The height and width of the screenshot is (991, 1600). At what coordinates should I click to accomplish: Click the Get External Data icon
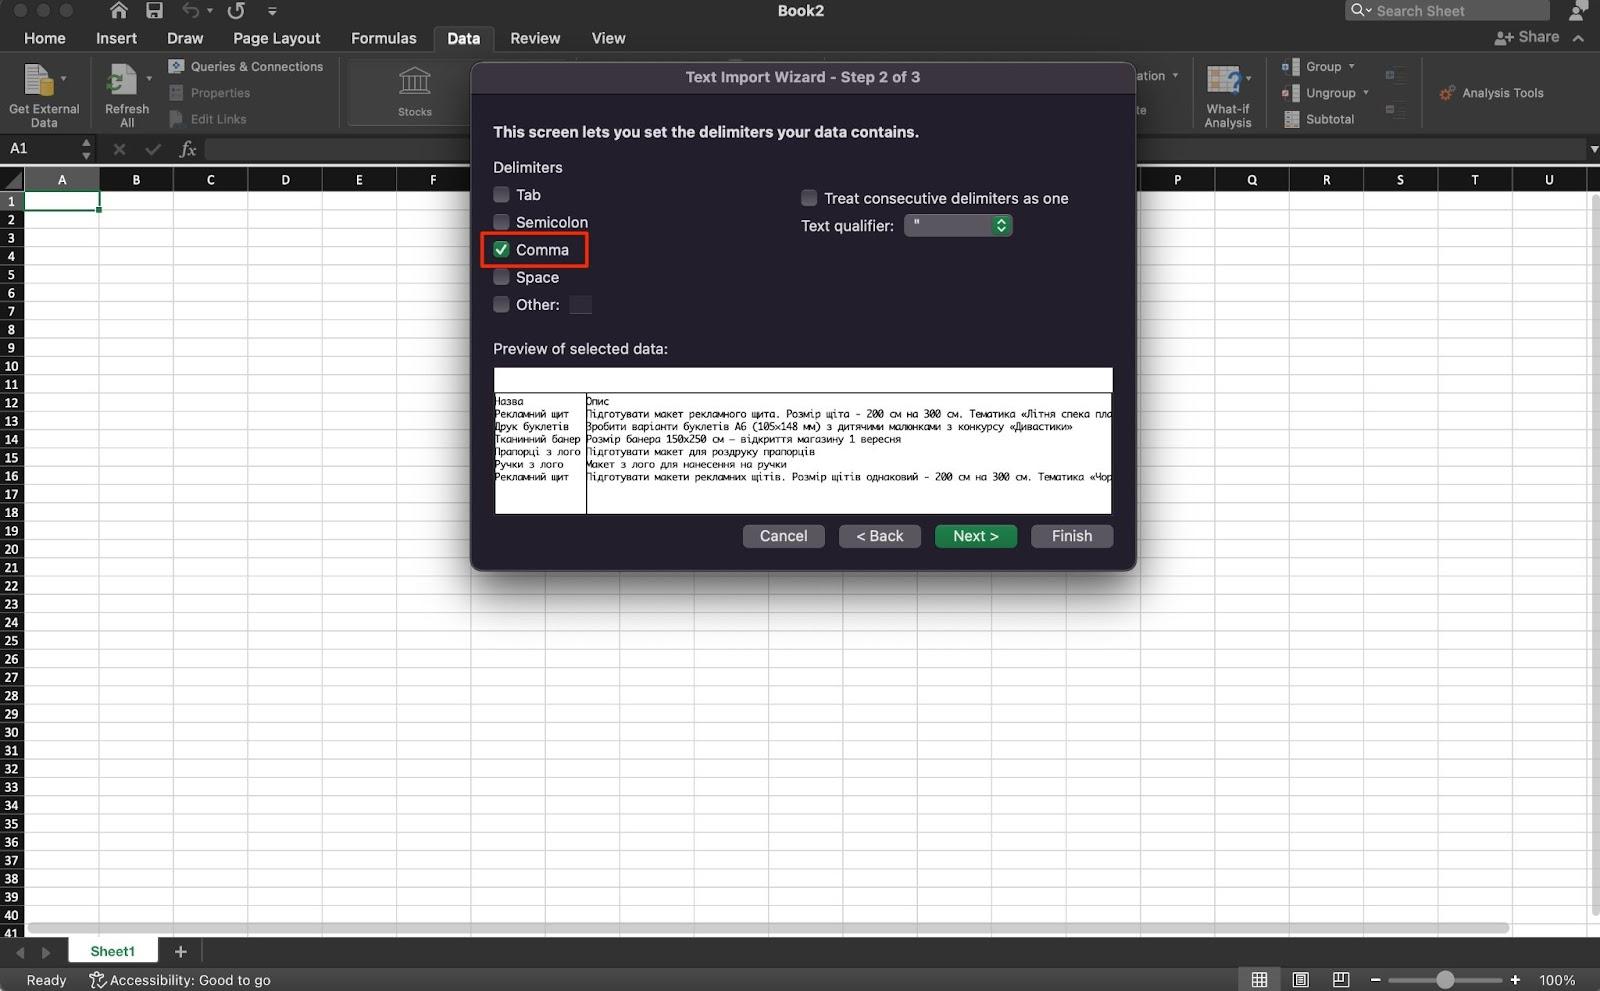39,81
